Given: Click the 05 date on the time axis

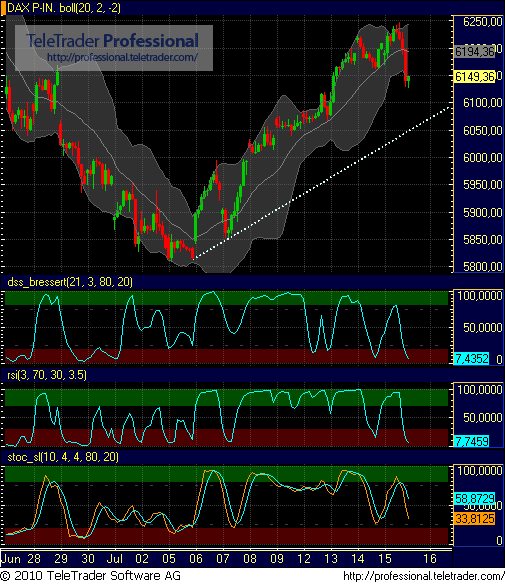Looking at the screenshot, I should [x=169, y=559].
